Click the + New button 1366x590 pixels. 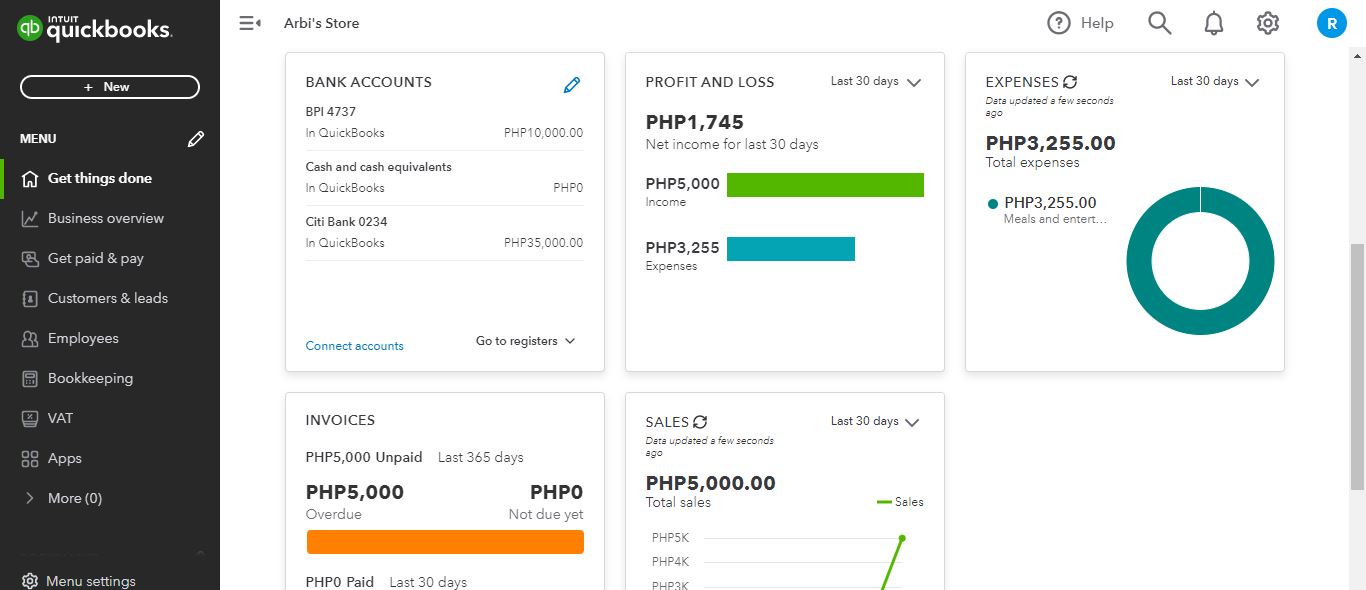[x=110, y=87]
